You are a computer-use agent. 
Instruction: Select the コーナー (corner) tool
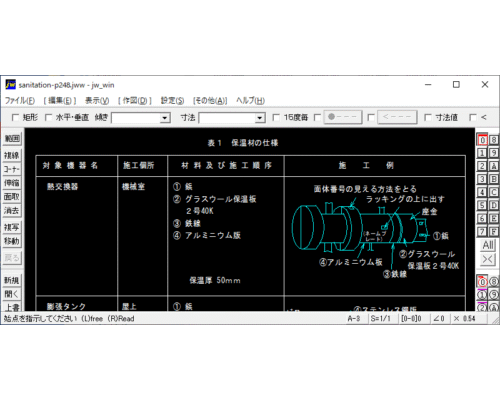[12, 169]
